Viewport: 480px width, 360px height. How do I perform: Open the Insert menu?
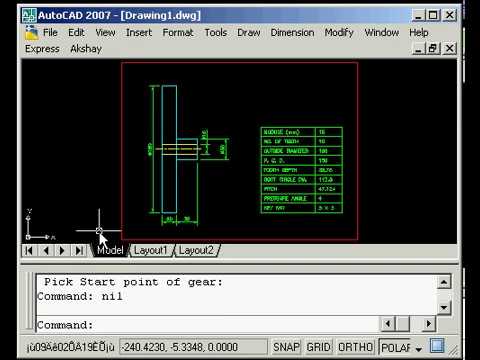coord(139,33)
